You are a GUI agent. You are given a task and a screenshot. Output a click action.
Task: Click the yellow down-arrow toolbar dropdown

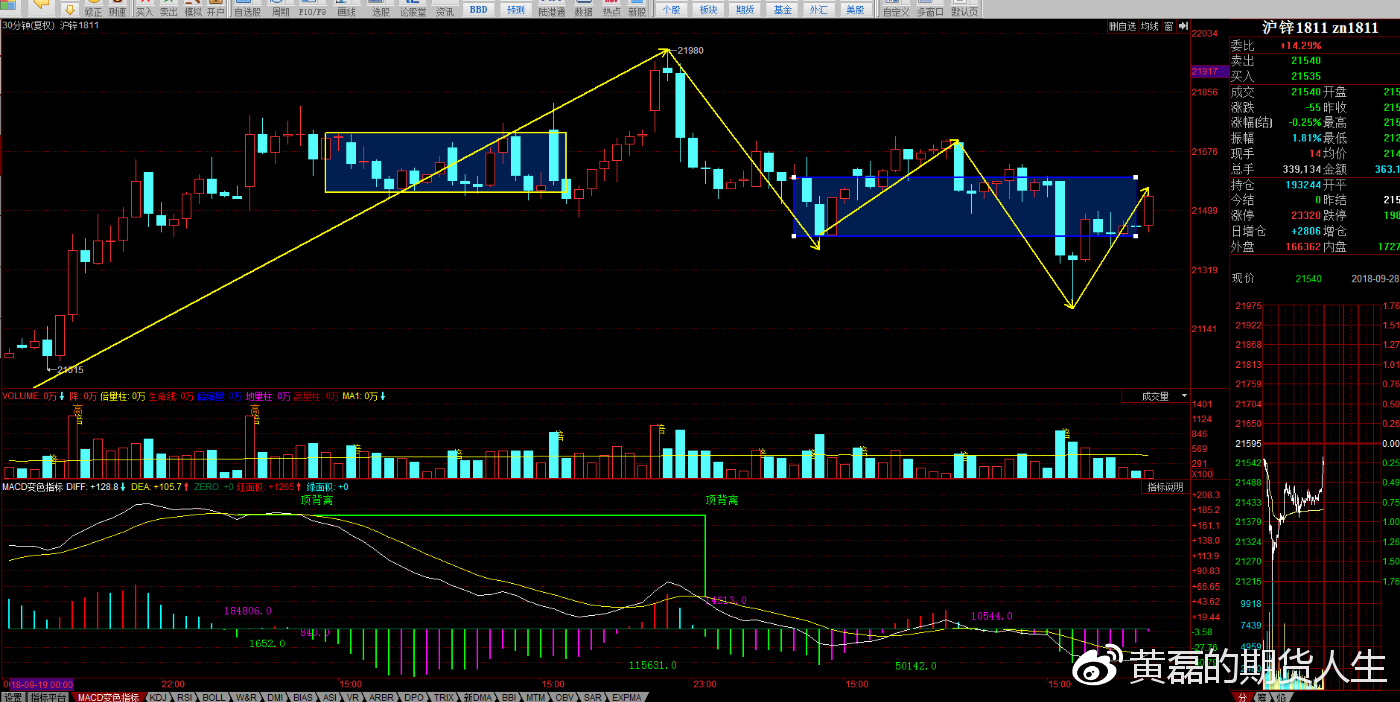pyautogui.click(x=70, y=9)
